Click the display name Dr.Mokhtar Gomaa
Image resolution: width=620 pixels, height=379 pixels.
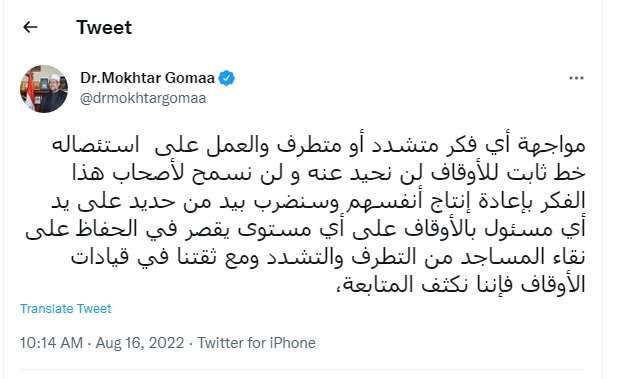[x=147, y=78]
